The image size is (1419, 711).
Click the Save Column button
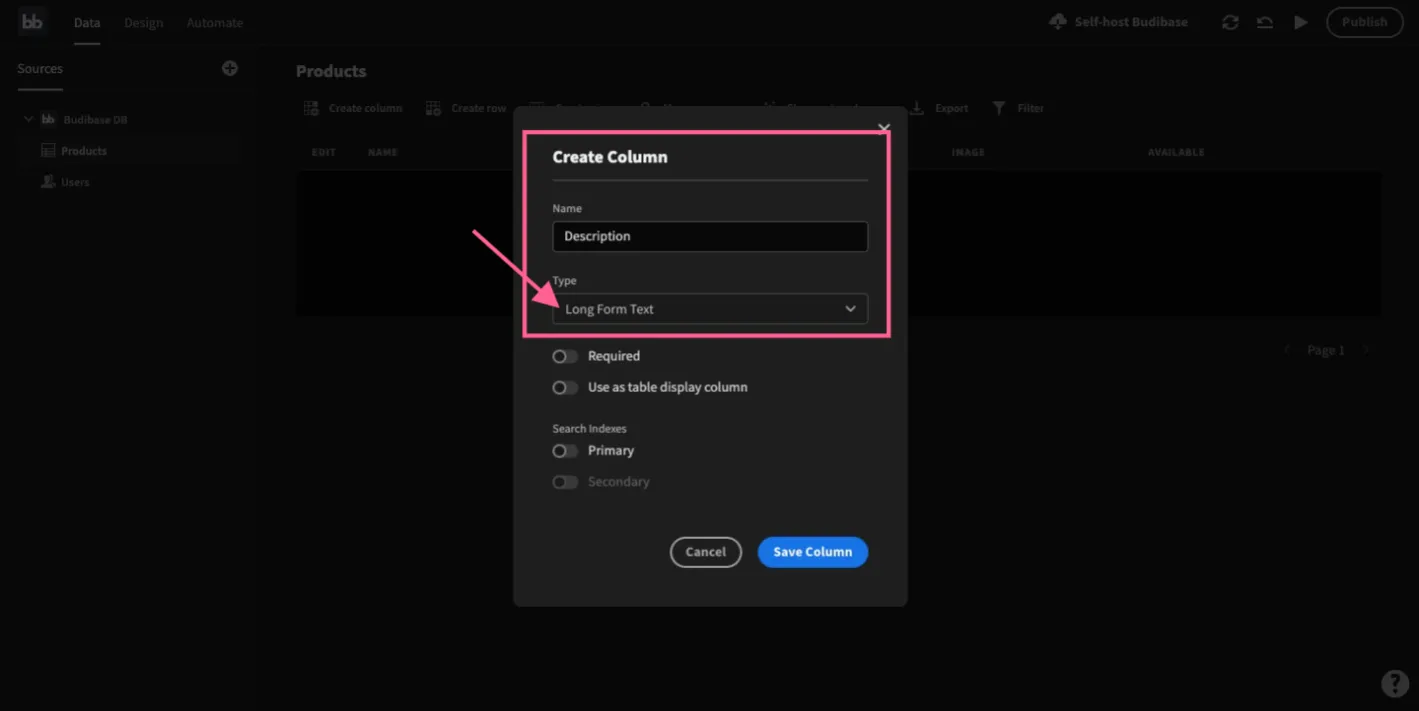[x=813, y=552]
